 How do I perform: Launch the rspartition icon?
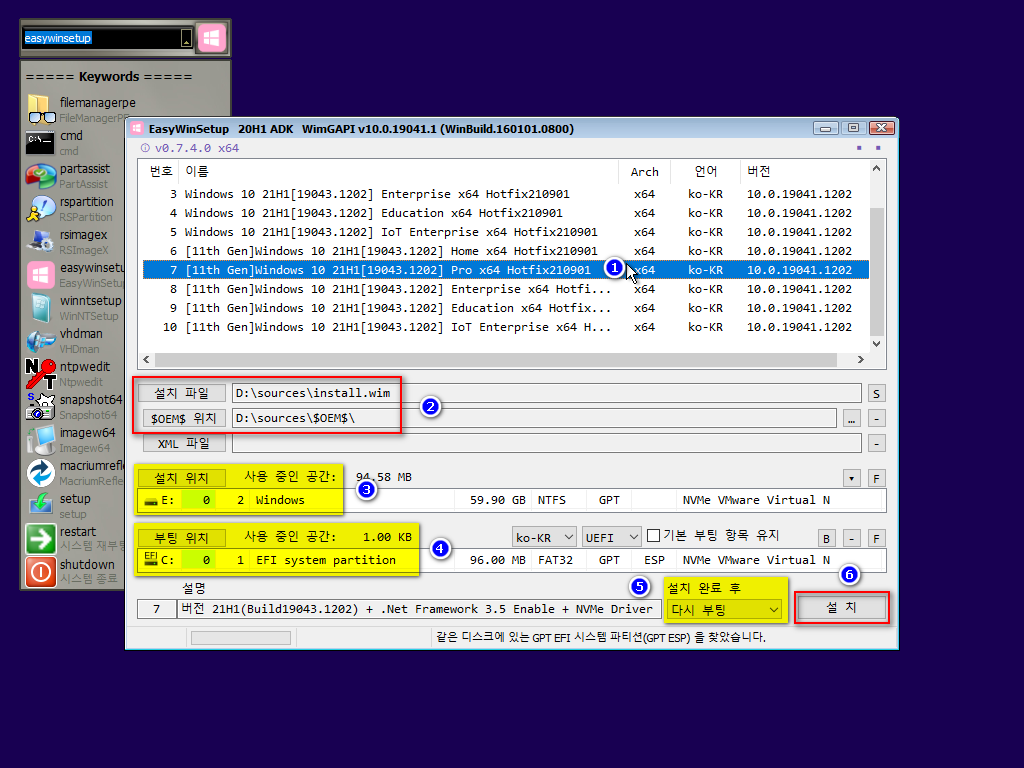(40, 208)
